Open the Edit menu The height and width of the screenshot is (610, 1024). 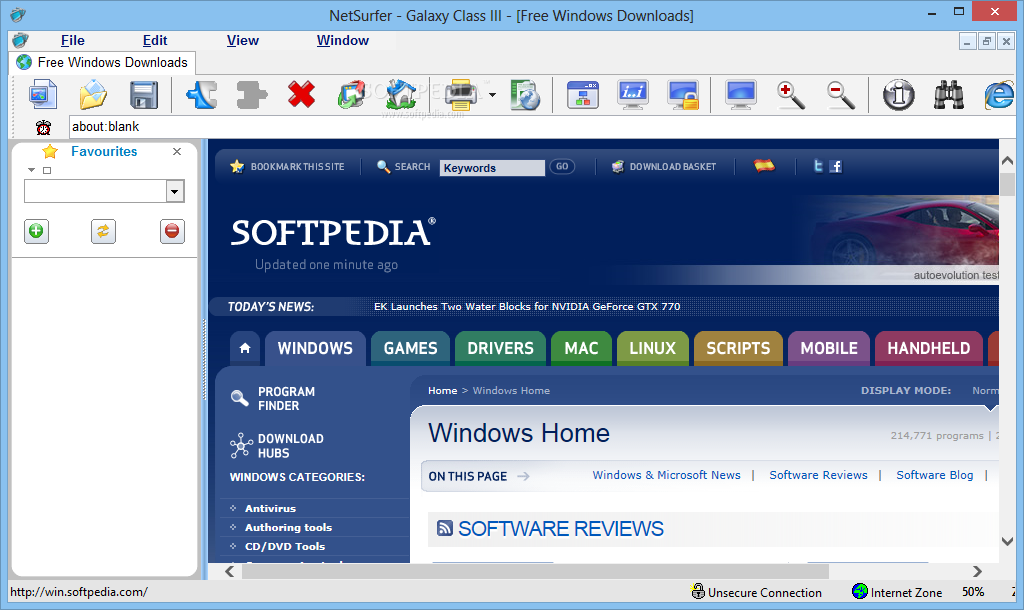click(155, 40)
